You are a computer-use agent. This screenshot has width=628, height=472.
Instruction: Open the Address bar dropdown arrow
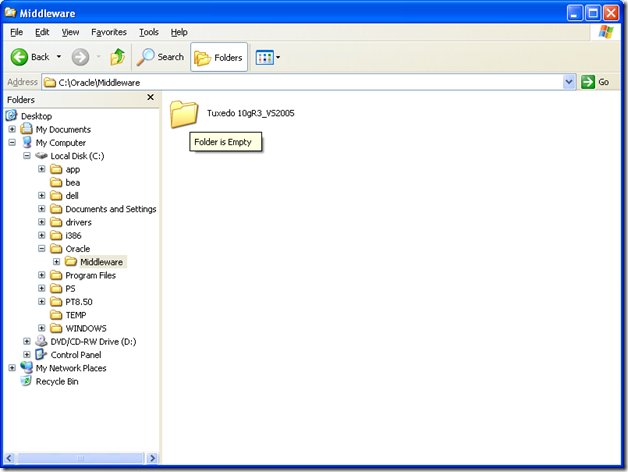click(x=569, y=82)
